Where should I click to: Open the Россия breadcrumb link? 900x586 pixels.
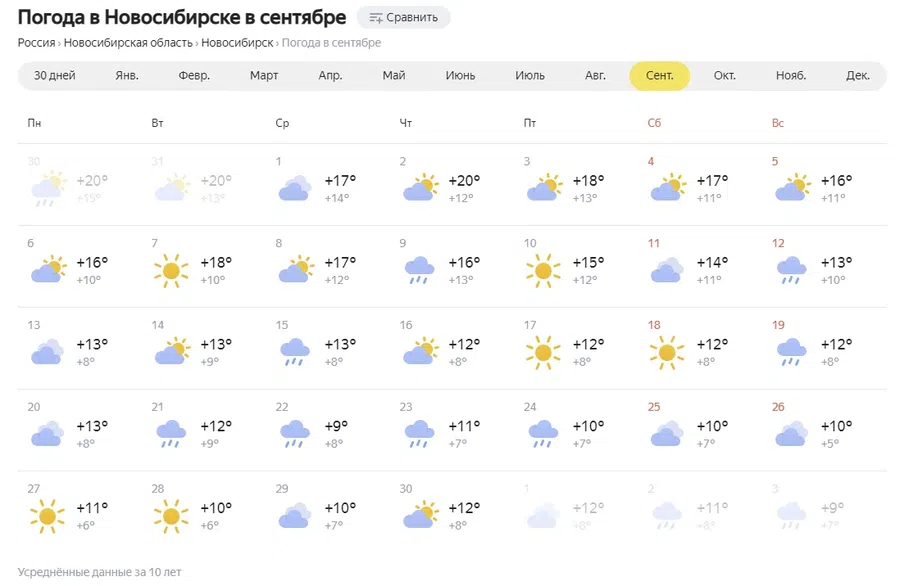(x=36, y=43)
